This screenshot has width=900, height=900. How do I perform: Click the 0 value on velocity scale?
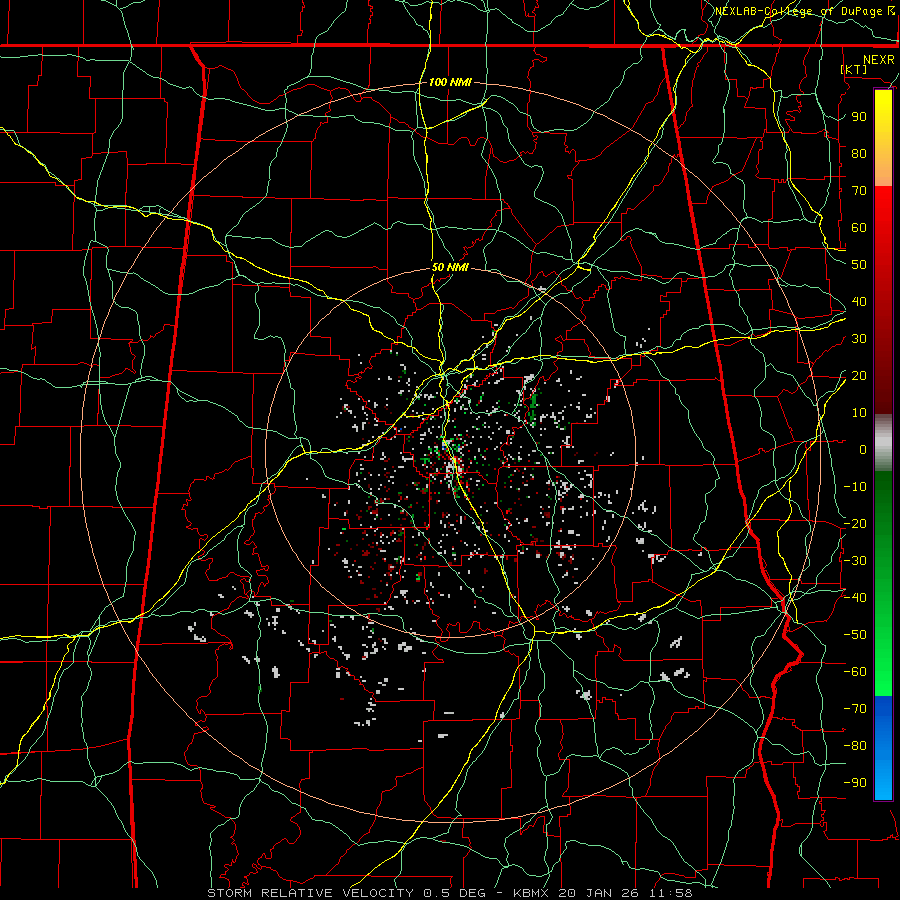(x=863, y=450)
